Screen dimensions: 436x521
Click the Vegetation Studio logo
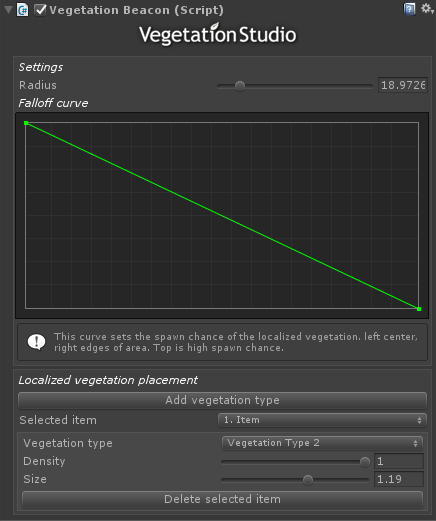click(218, 34)
